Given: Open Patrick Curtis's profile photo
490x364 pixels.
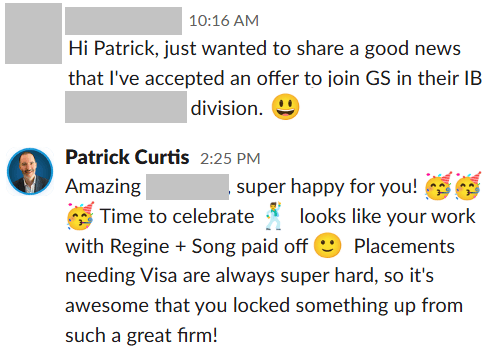Looking at the screenshot, I should coord(30,171).
